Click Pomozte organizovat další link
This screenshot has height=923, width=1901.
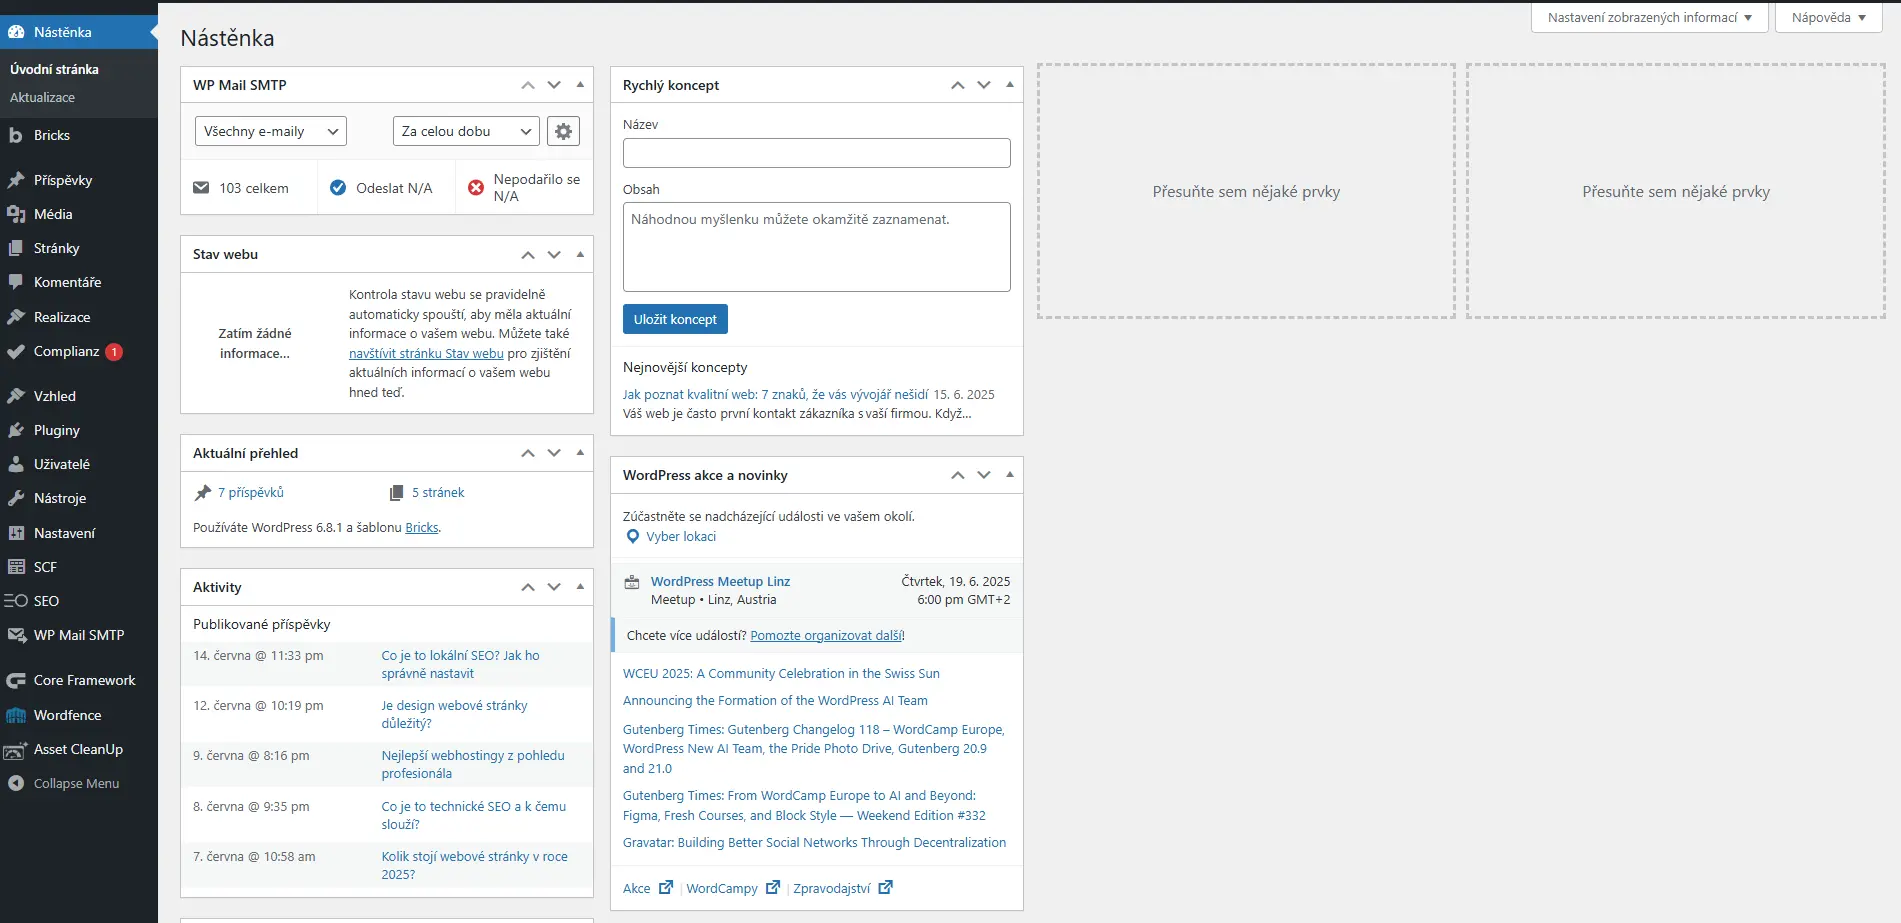click(826, 635)
